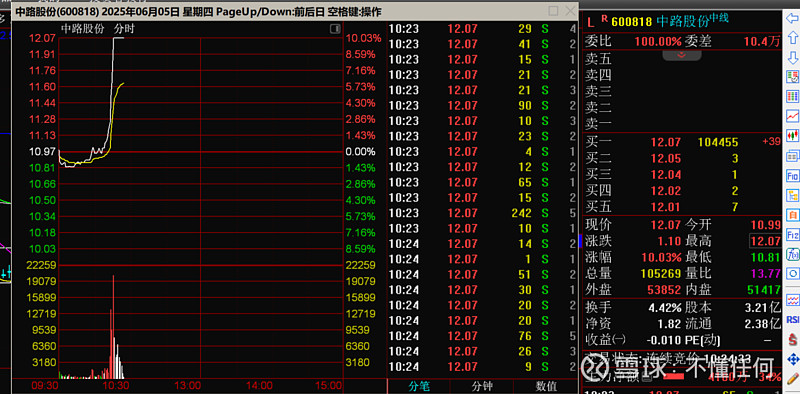Click the up arrow sidebar icon
Screen dimensions: 800x394
click(792, 38)
